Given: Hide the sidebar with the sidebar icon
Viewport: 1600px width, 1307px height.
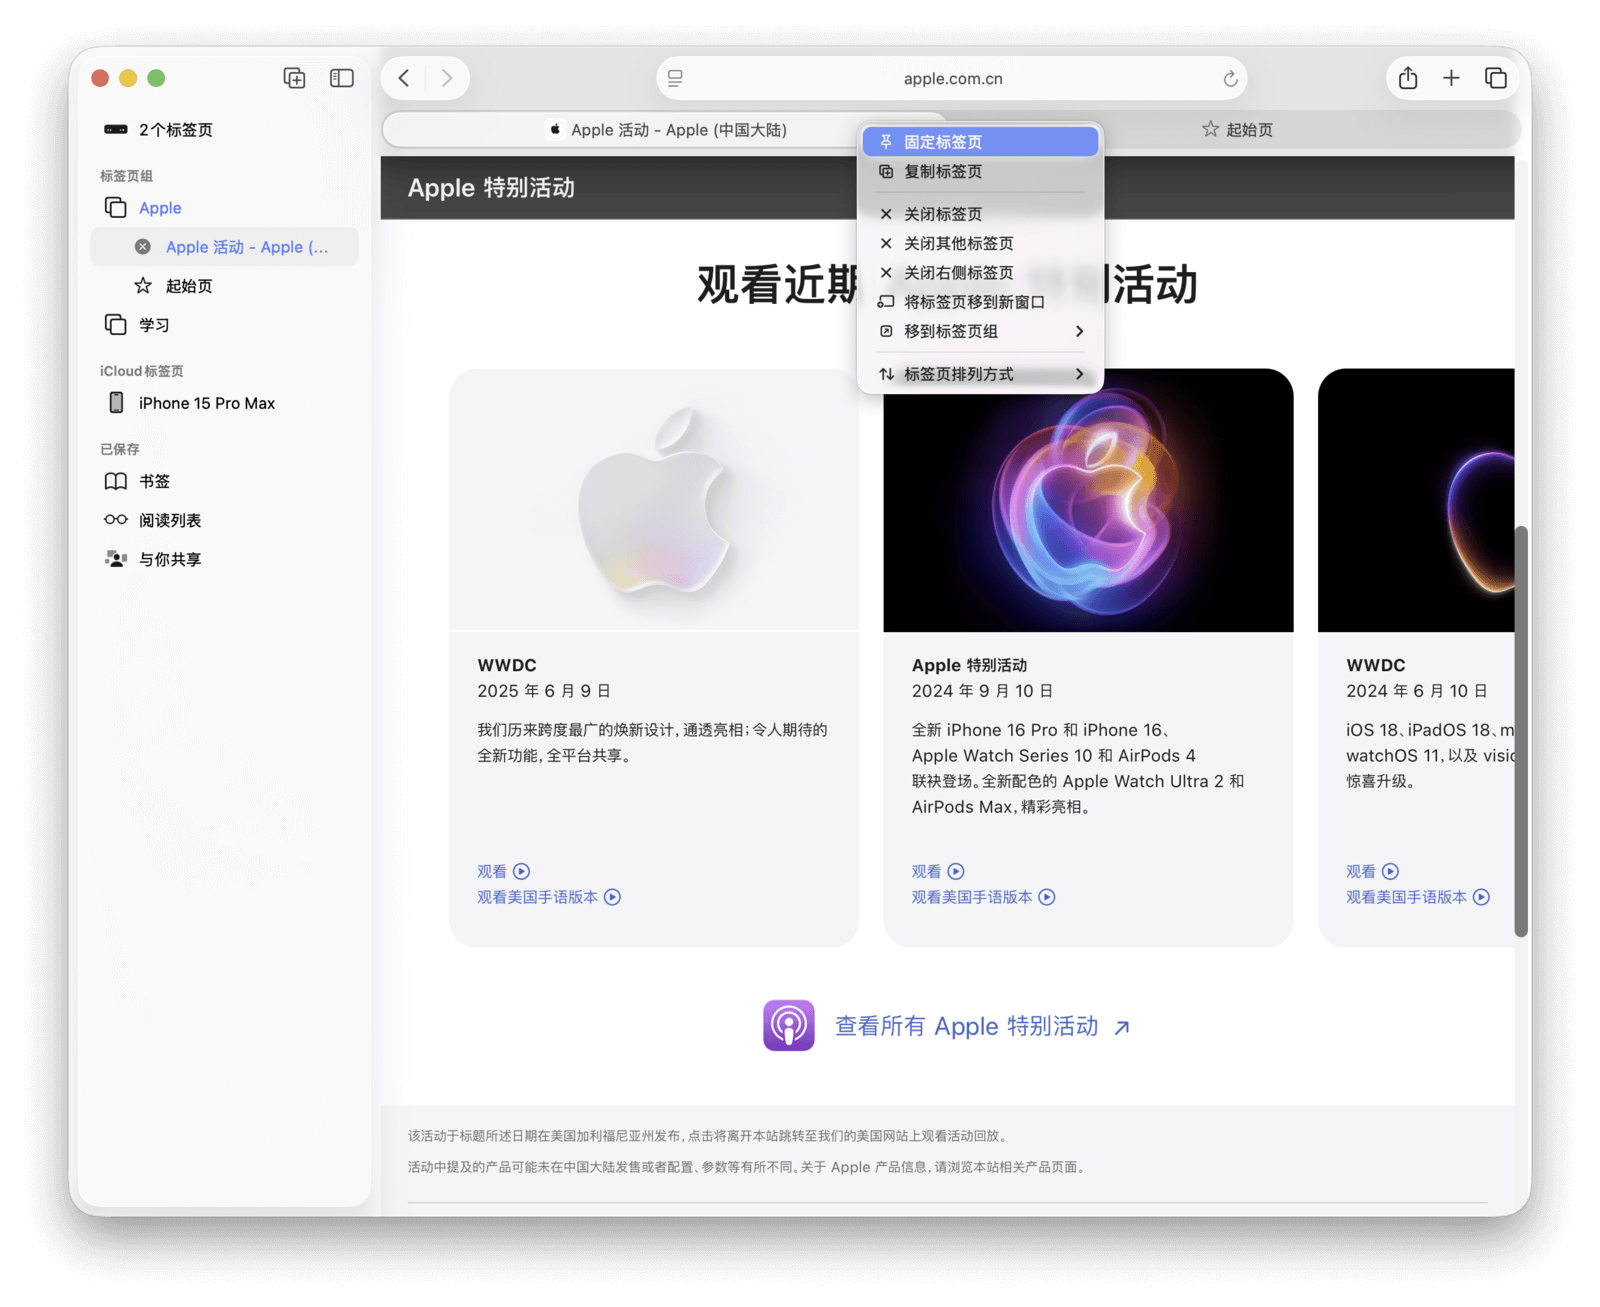Looking at the screenshot, I should point(342,78).
